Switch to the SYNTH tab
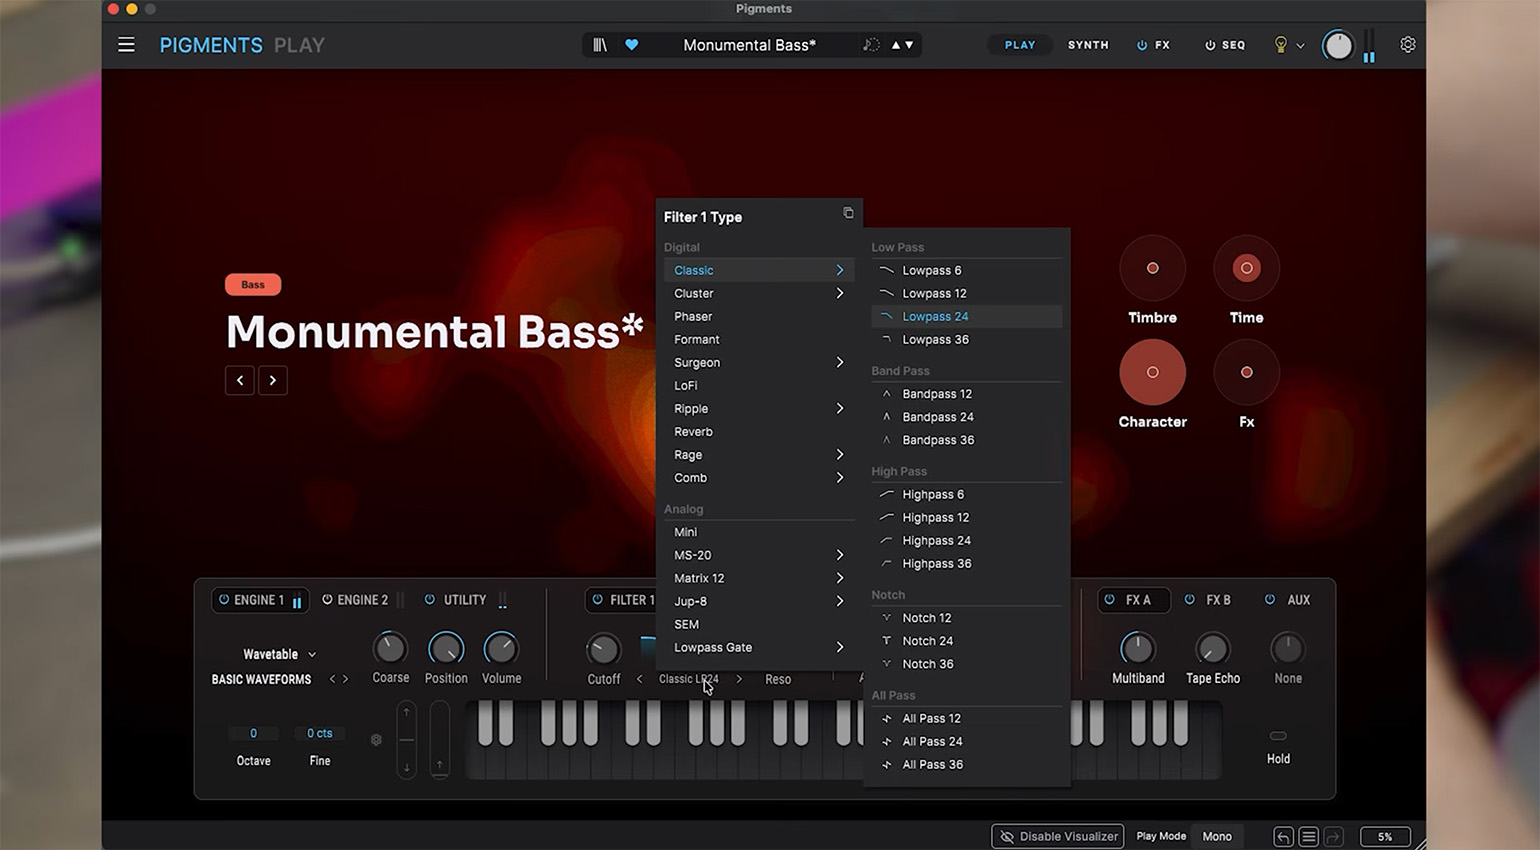The height and width of the screenshot is (850, 1540). pyautogui.click(x=1088, y=45)
